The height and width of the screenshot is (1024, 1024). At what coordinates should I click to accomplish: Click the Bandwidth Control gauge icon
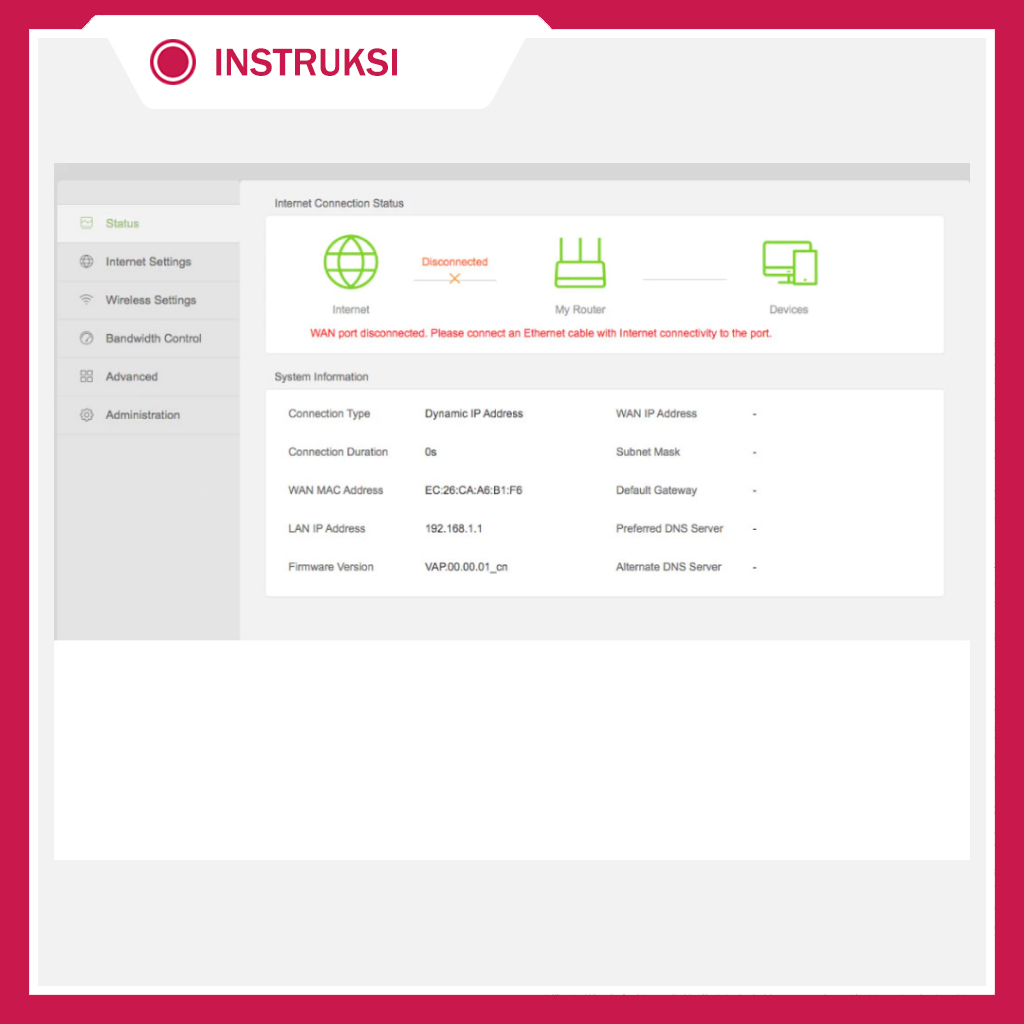[87, 339]
